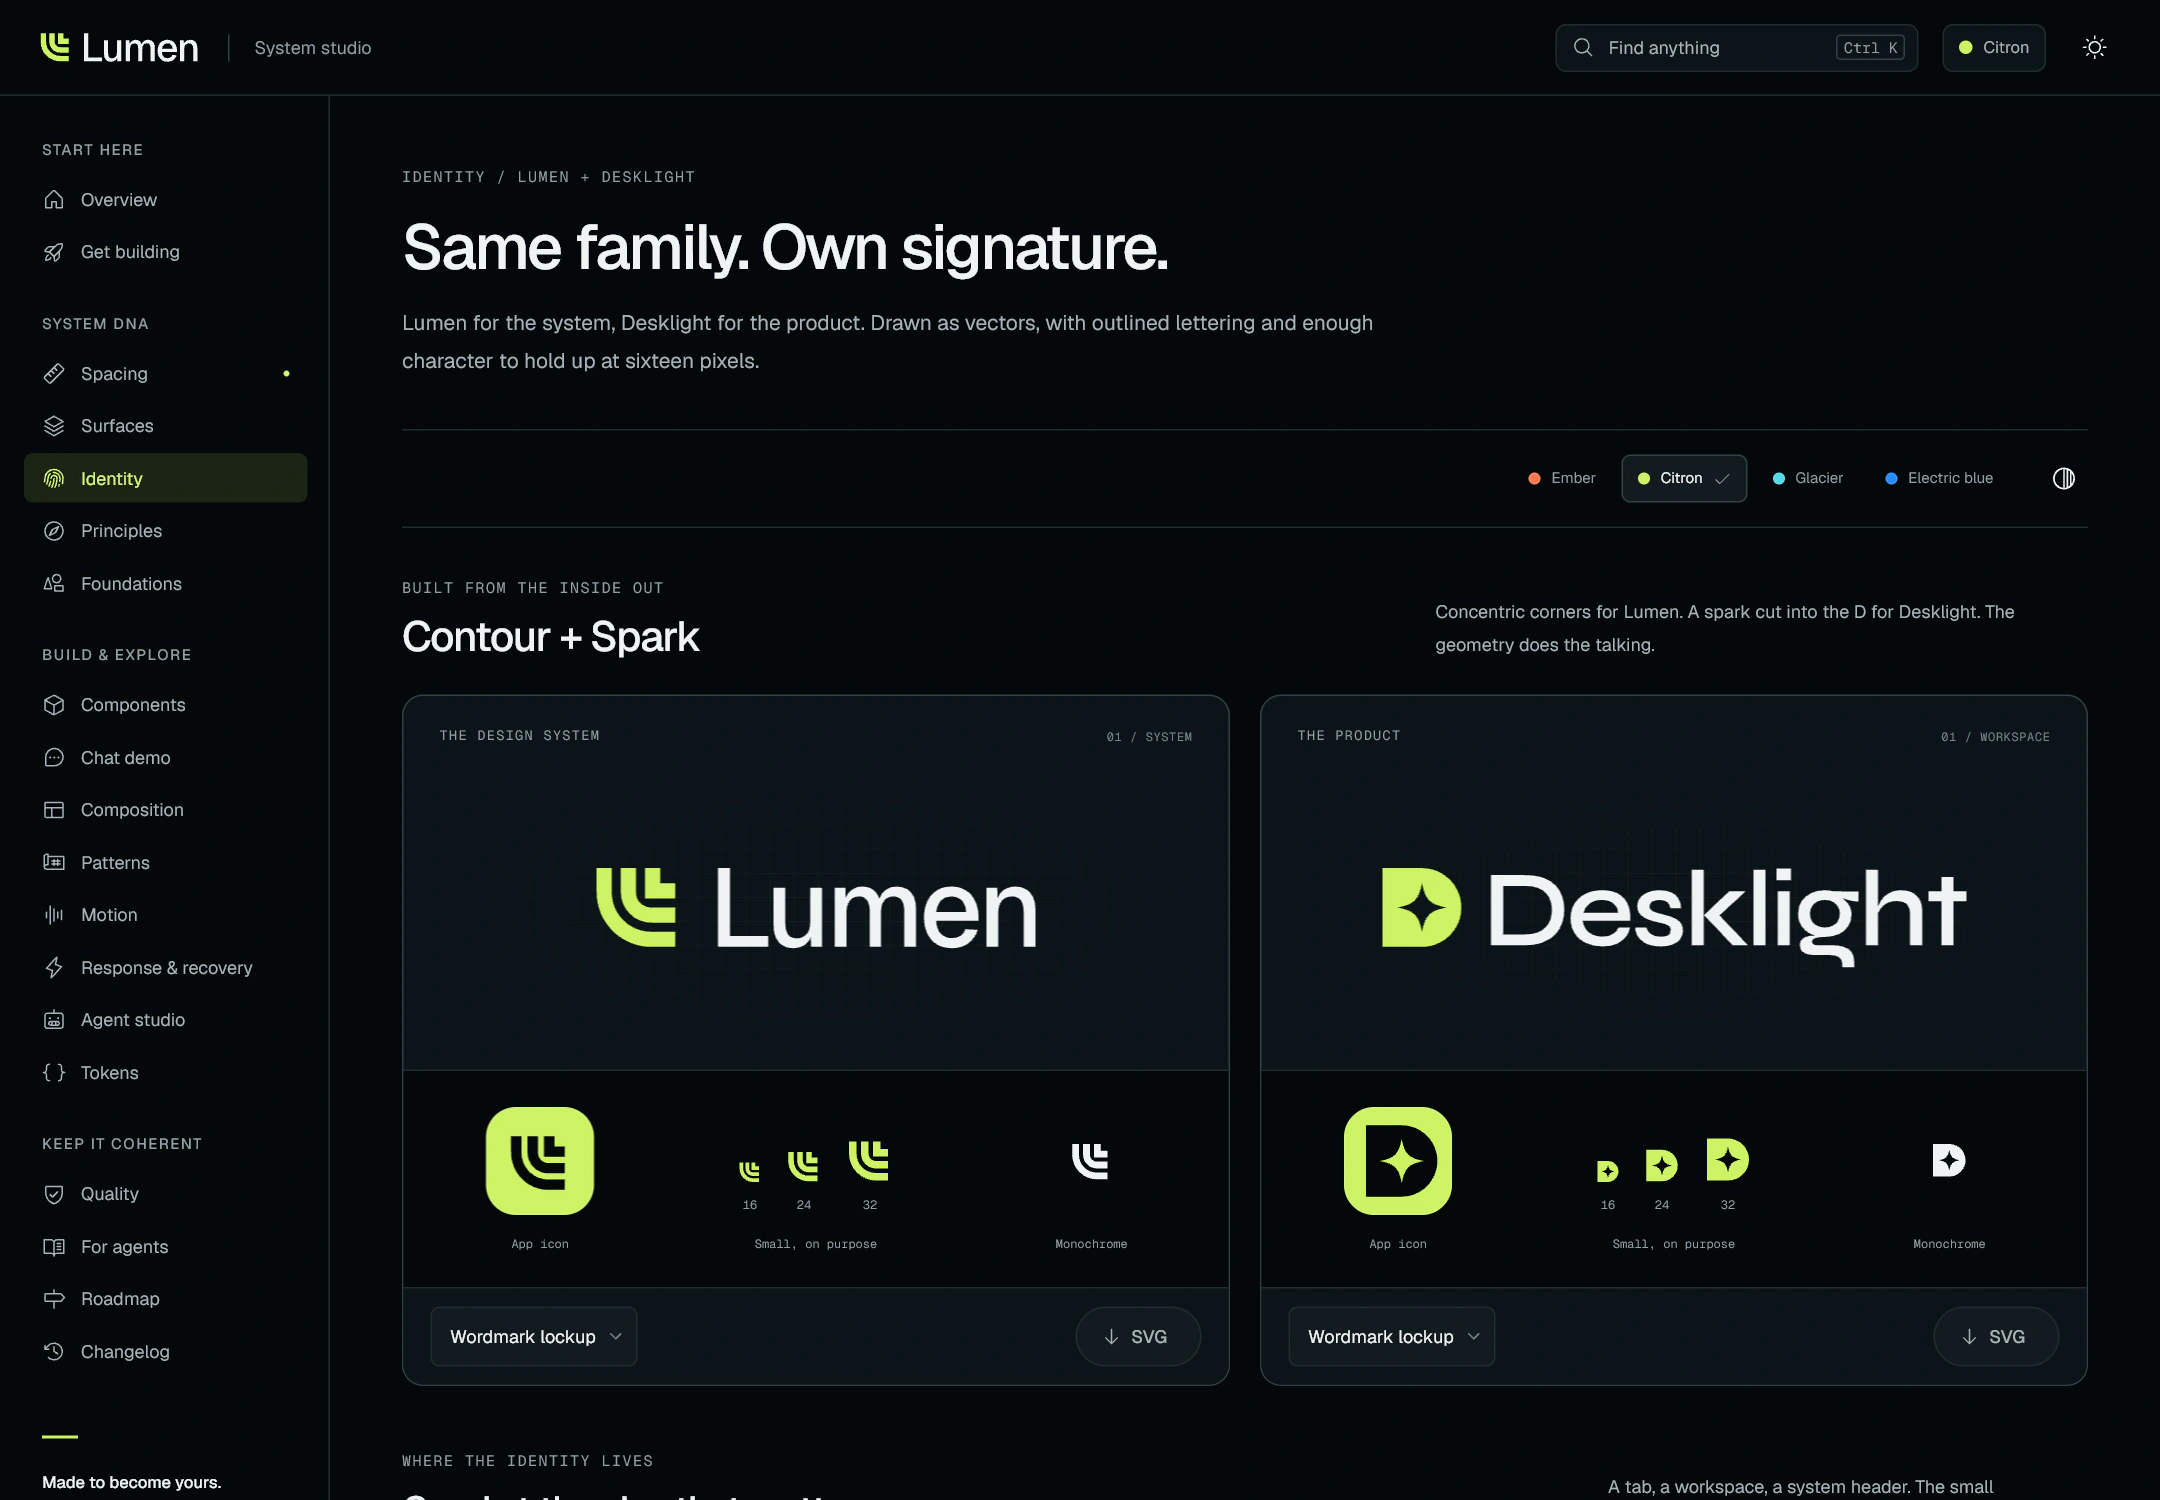The width and height of the screenshot is (2160, 1500).
Task: Click the Desklight Monochrome logo mark
Action: [1949, 1161]
